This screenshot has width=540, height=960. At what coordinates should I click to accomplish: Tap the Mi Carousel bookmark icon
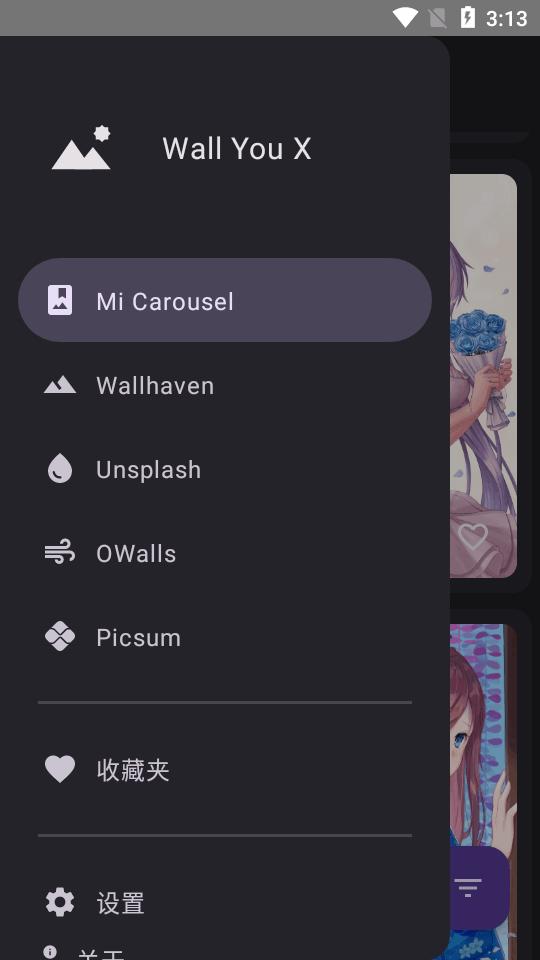(60, 301)
